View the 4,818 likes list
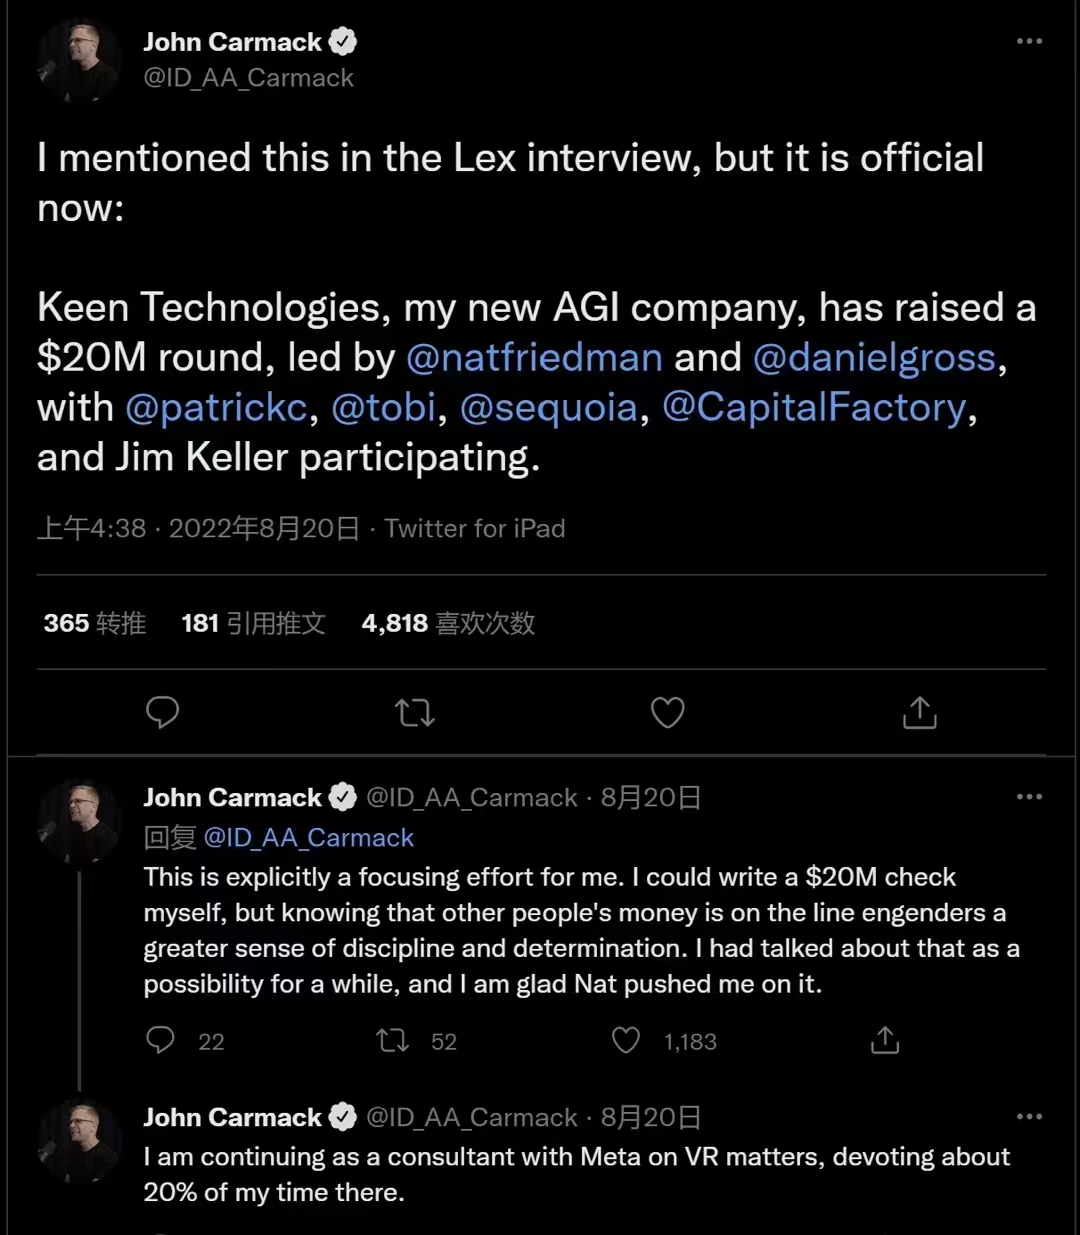 tap(448, 624)
